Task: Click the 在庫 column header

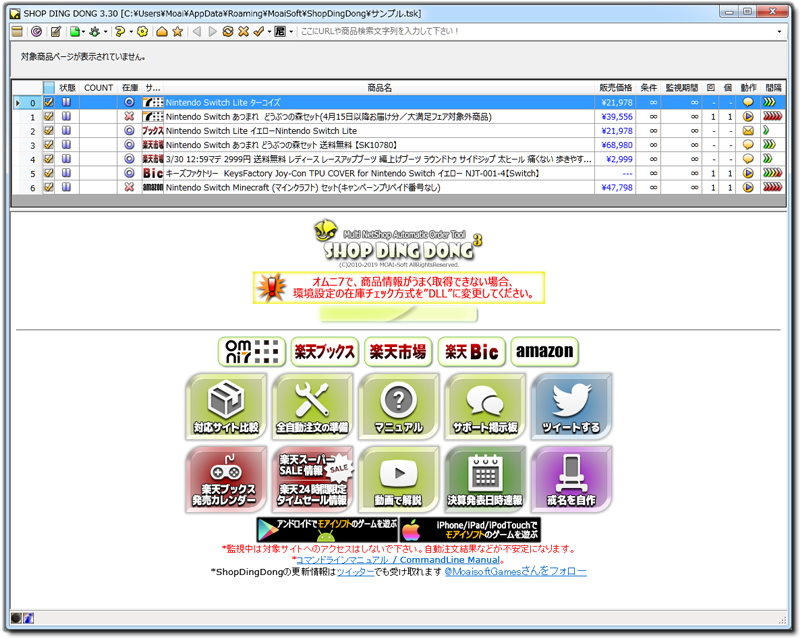Action: [130, 88]
